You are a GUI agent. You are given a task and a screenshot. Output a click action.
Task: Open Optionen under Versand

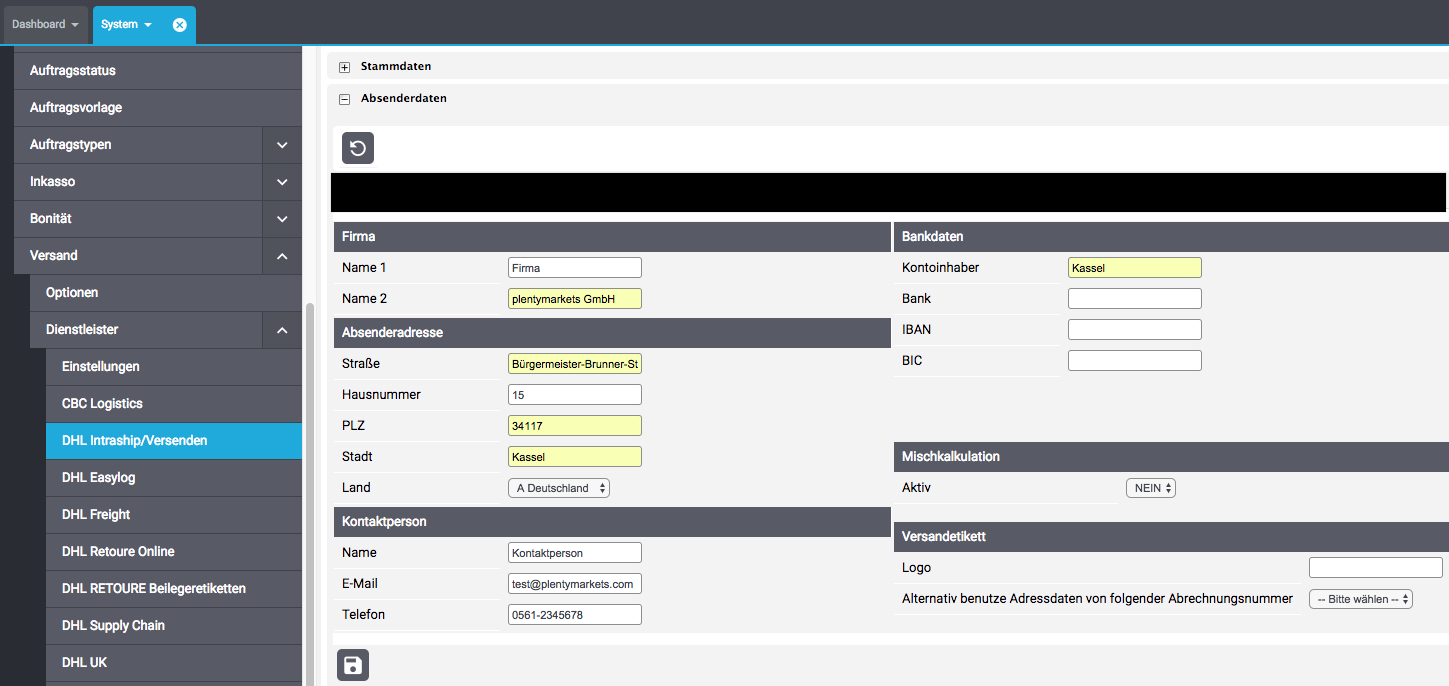[x=166, y=293]
